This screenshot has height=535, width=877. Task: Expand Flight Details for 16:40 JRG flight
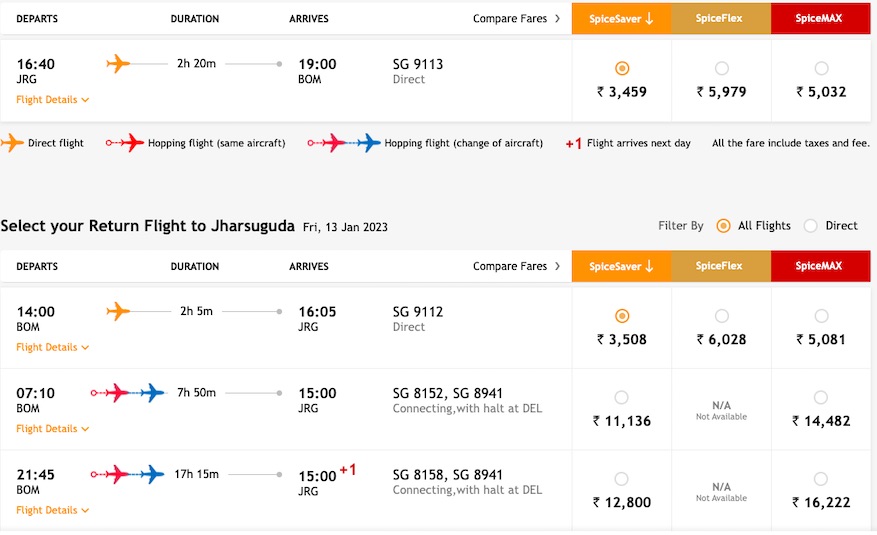pos(52,100)
